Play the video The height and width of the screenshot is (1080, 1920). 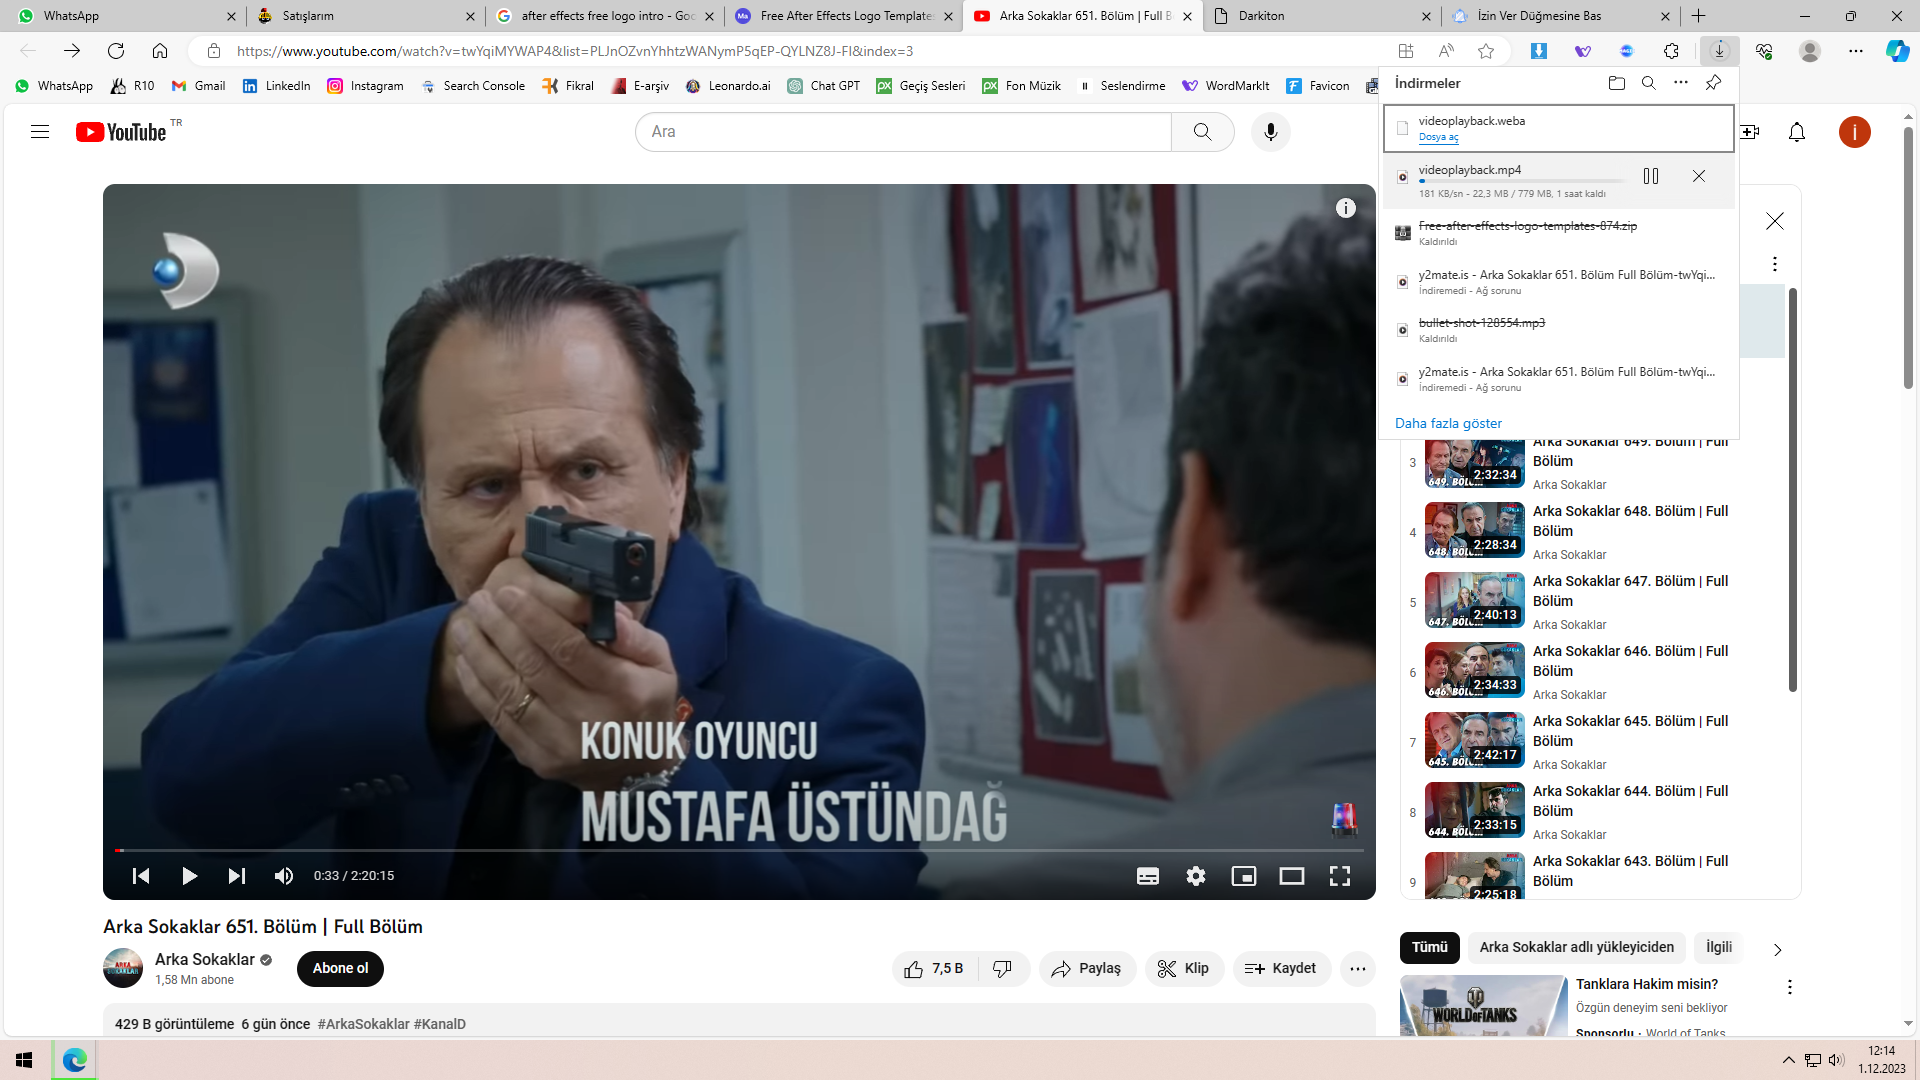189,876
